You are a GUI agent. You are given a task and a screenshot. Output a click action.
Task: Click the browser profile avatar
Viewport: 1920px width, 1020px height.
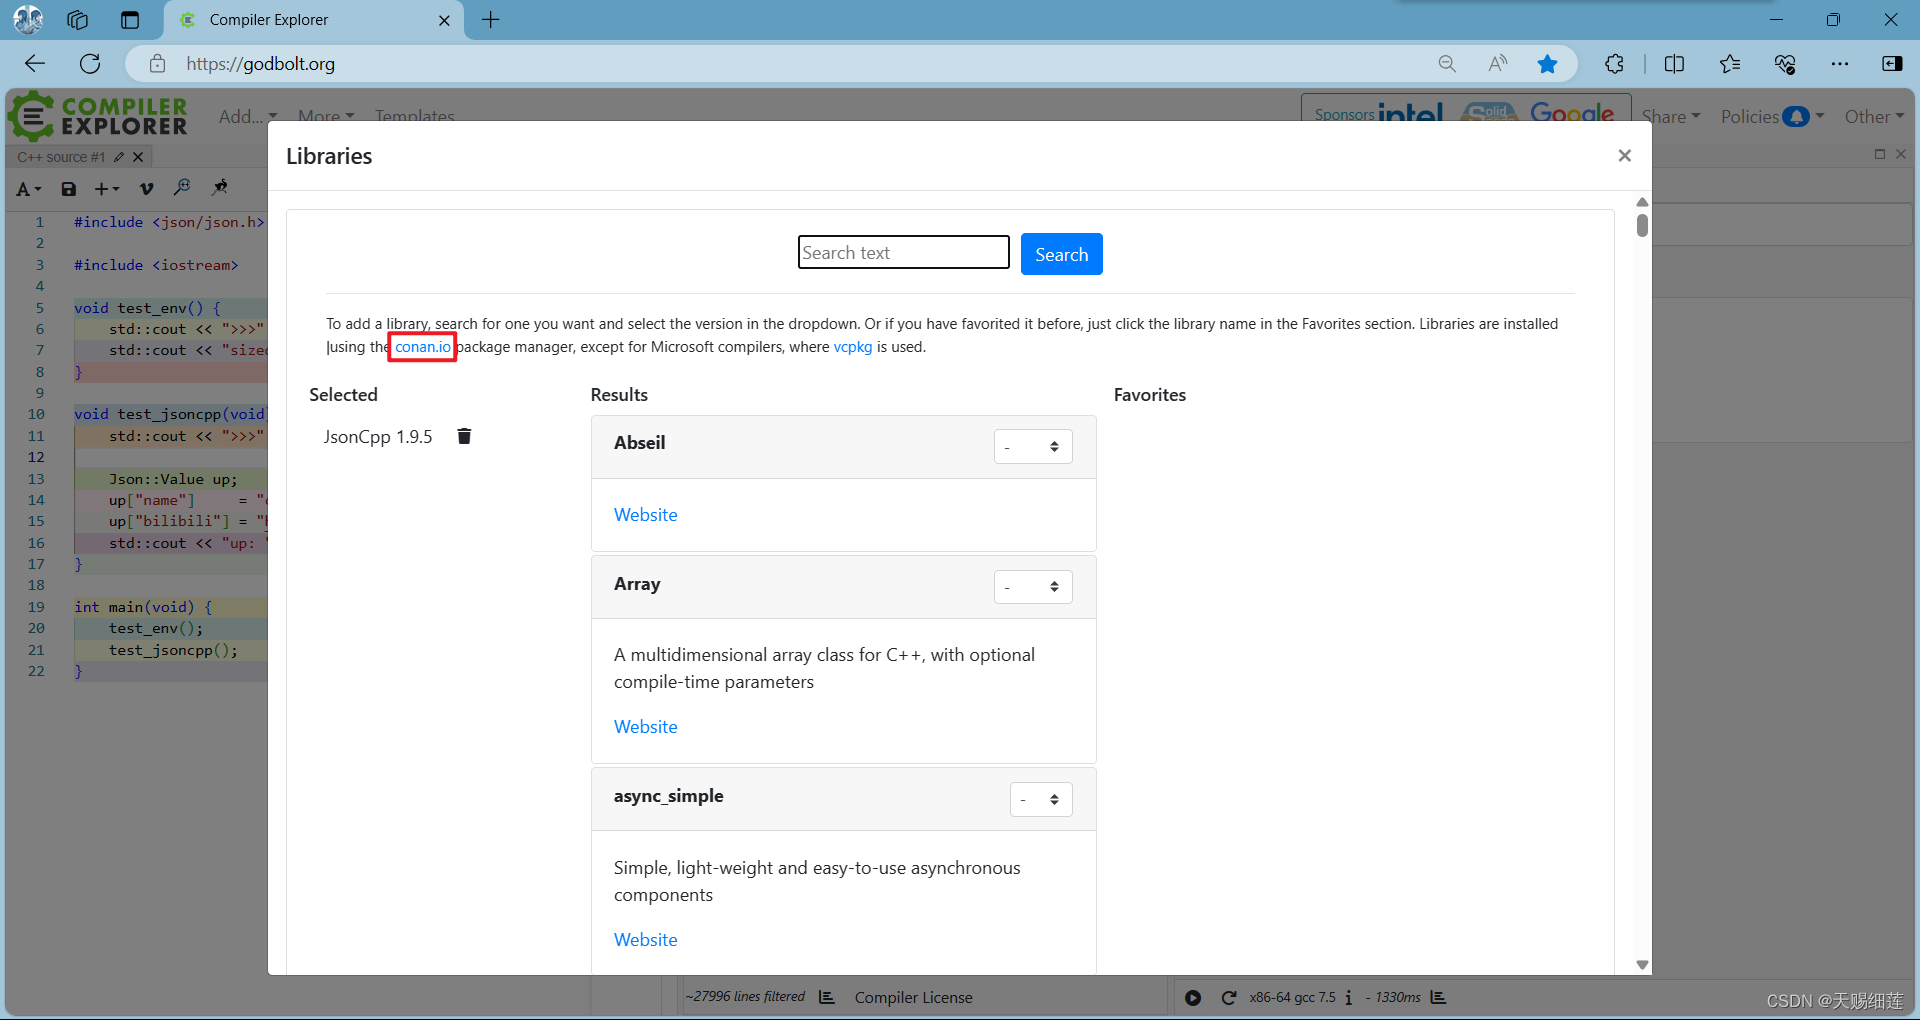pyautogui.click(x=28, y=20)
